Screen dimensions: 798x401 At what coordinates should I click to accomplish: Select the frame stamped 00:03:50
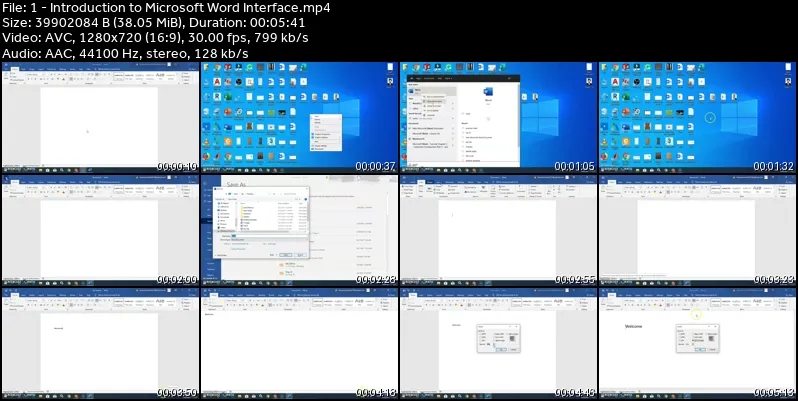(x=100, y=343)
